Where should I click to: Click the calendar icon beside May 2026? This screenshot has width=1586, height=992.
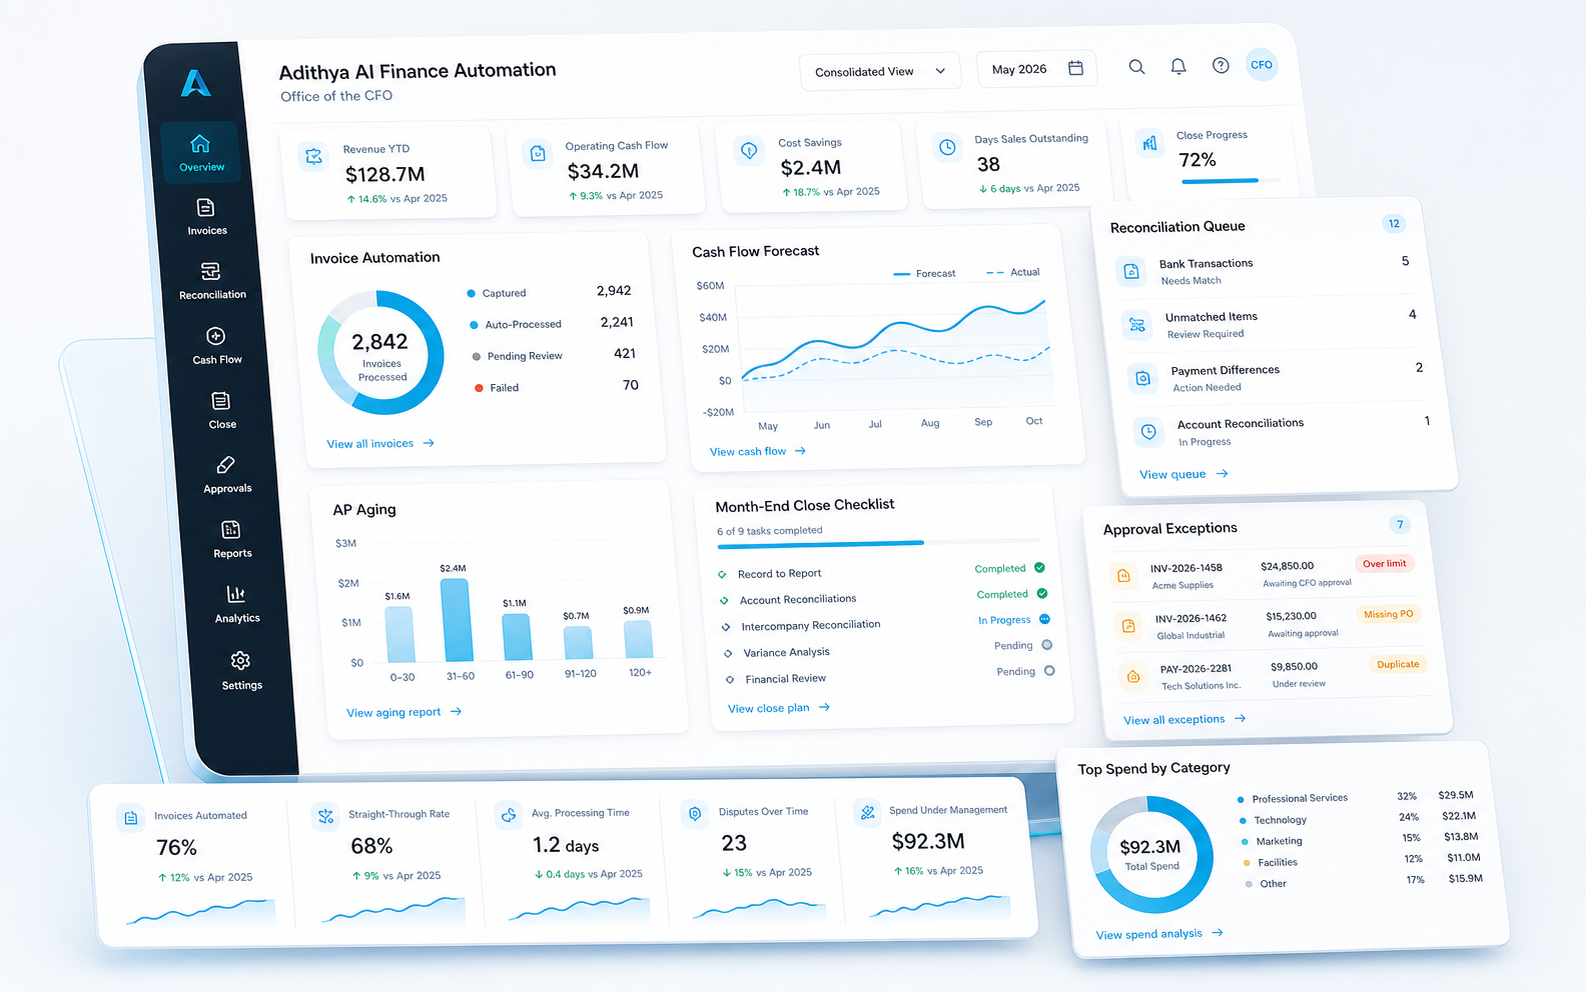(x=1076, y=68)
